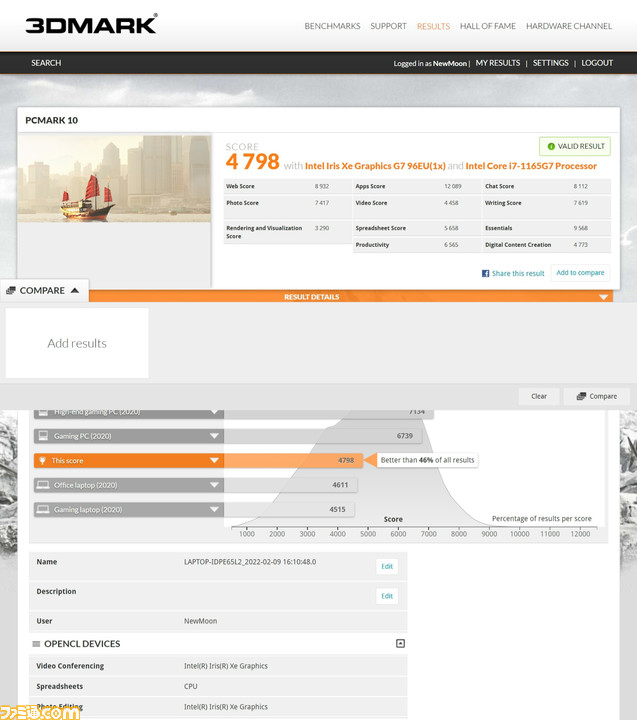637x720 pixels.
Task: Open HARDWARE CHANNEL page
Action: click(x=569, y=26)
